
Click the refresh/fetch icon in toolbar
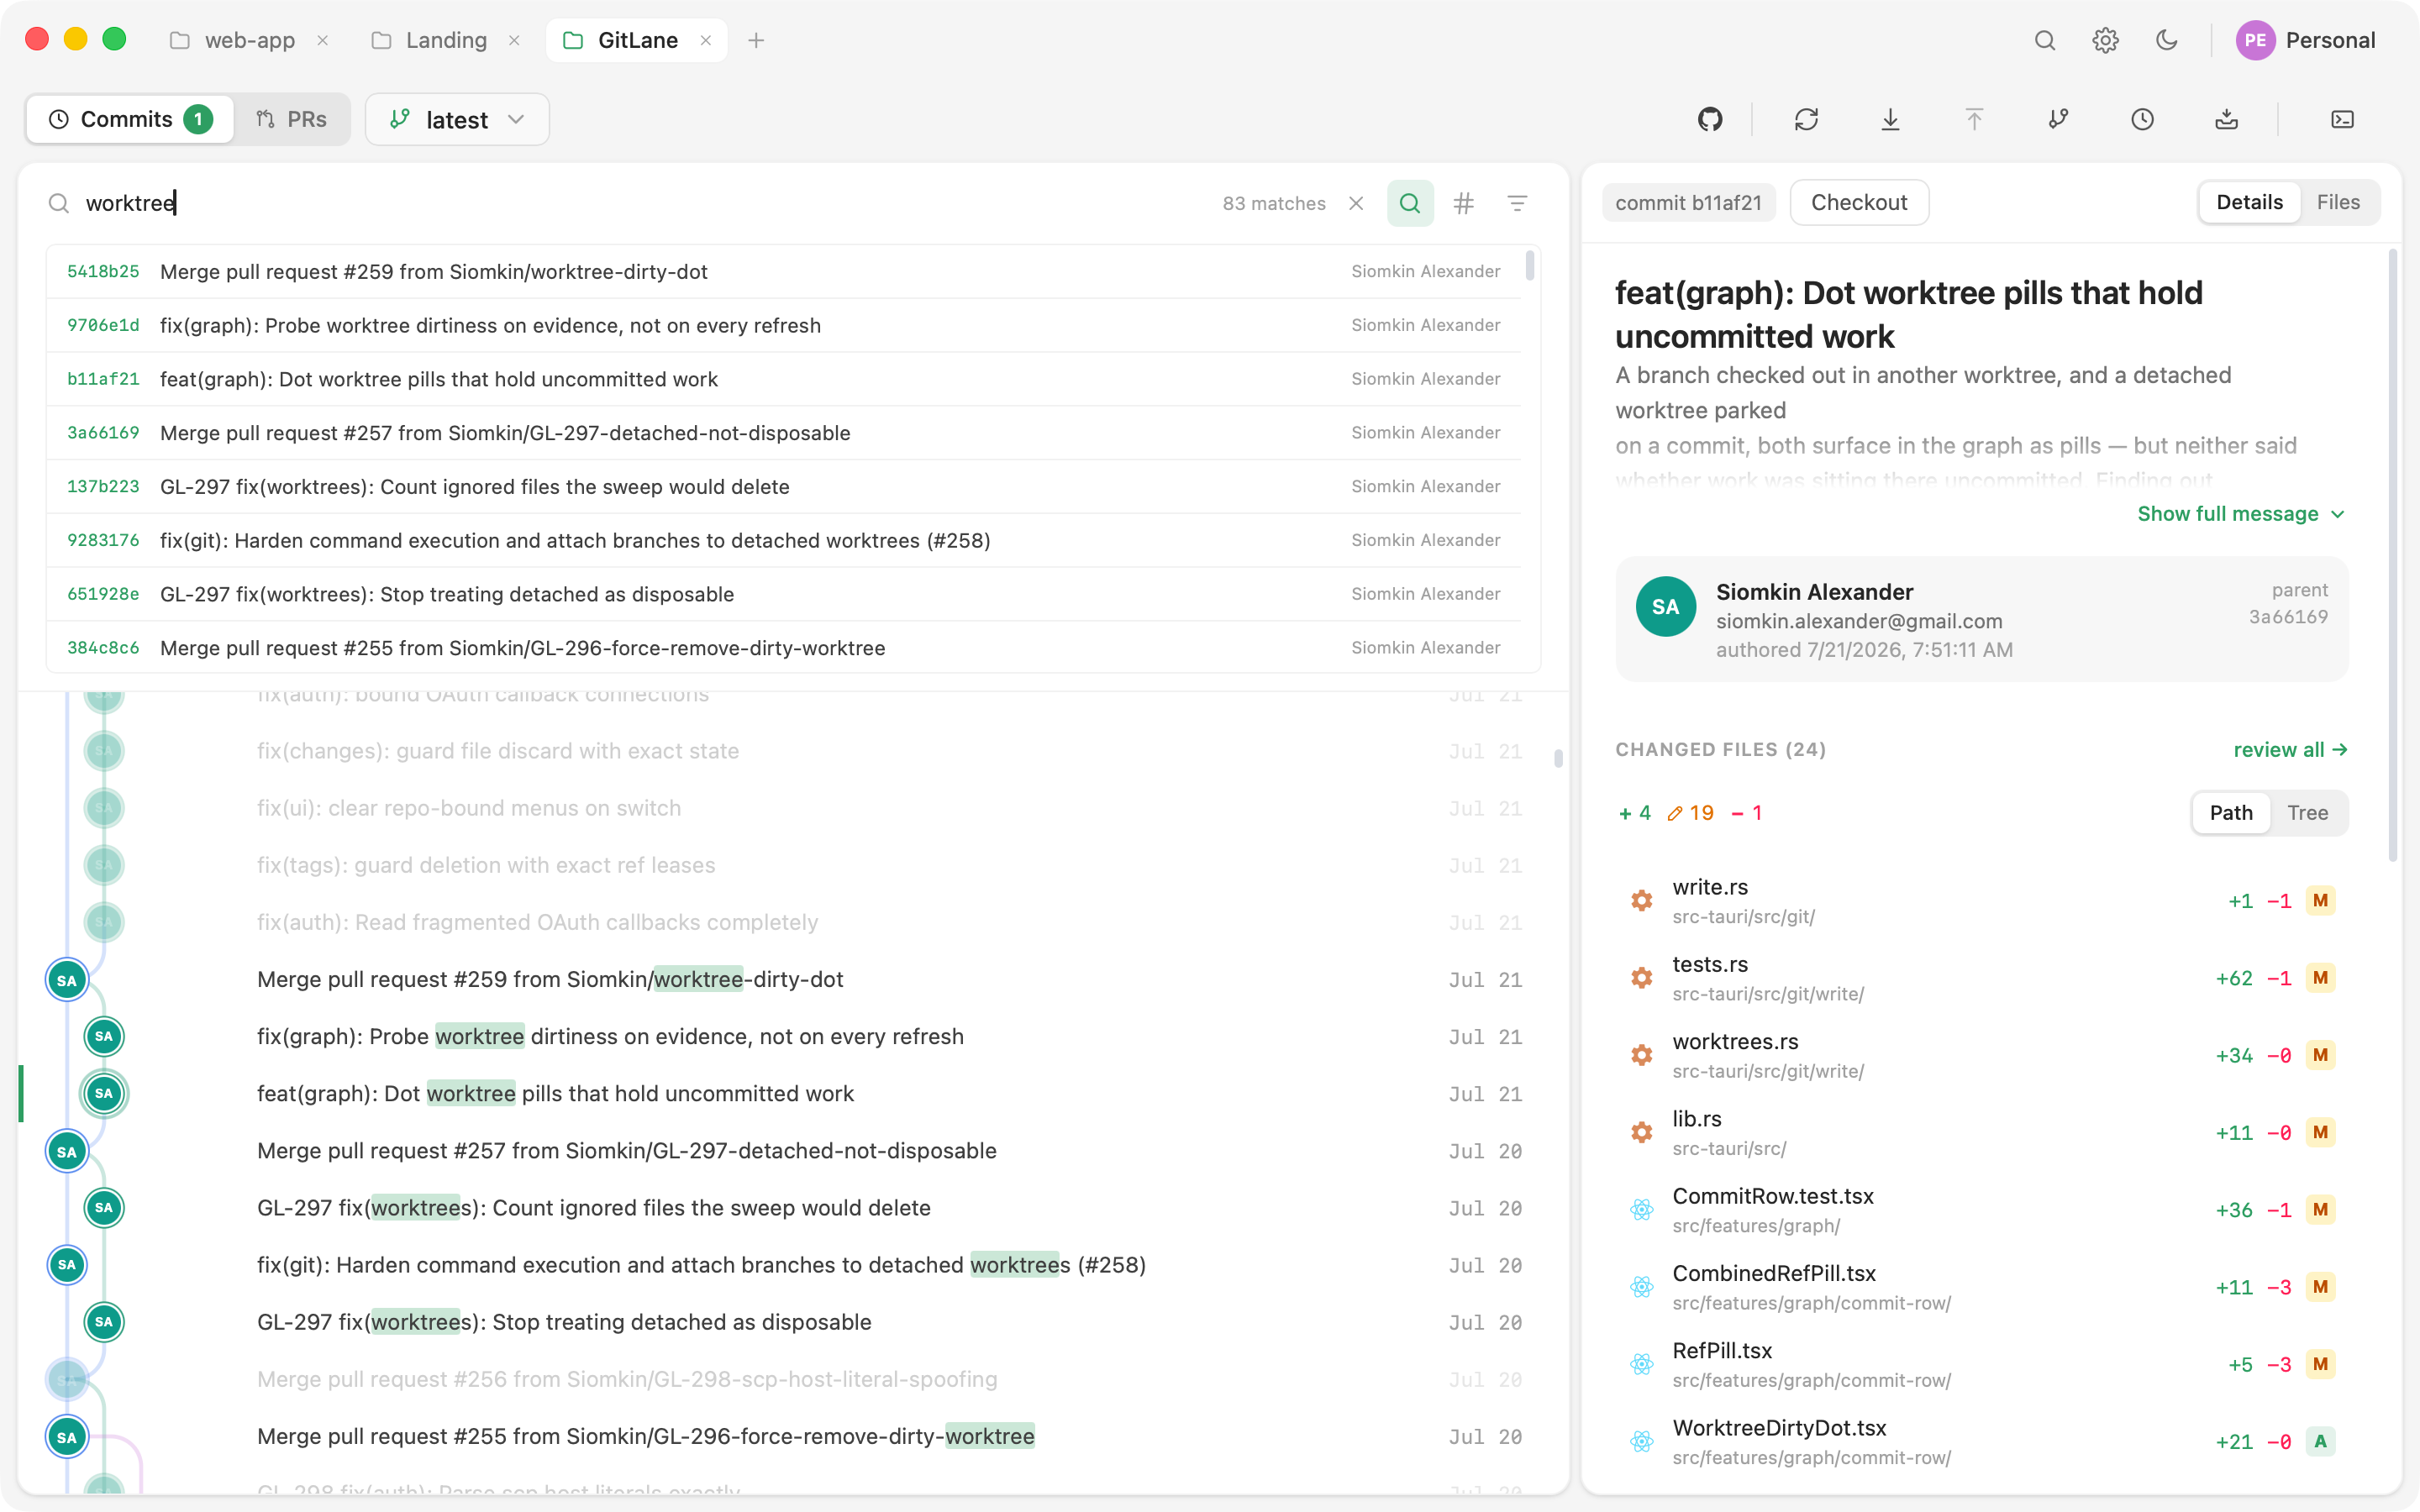click(x=1806, y=119)
